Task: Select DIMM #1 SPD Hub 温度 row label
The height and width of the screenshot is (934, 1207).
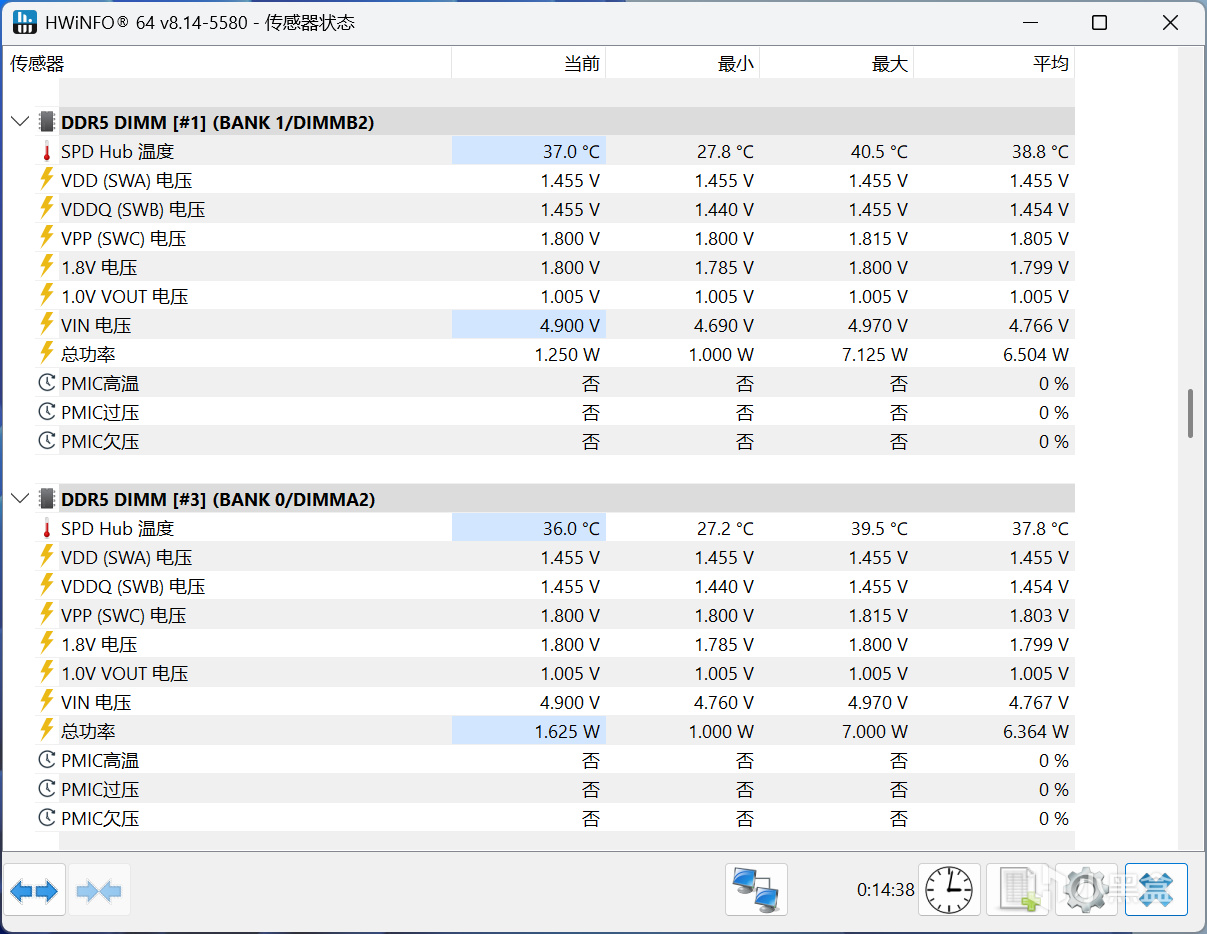Action: [x=117, y=152]
